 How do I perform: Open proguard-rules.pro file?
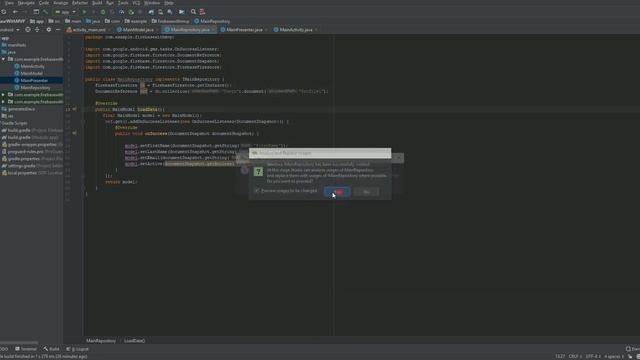pyautogui.click(x=33, y=152)
